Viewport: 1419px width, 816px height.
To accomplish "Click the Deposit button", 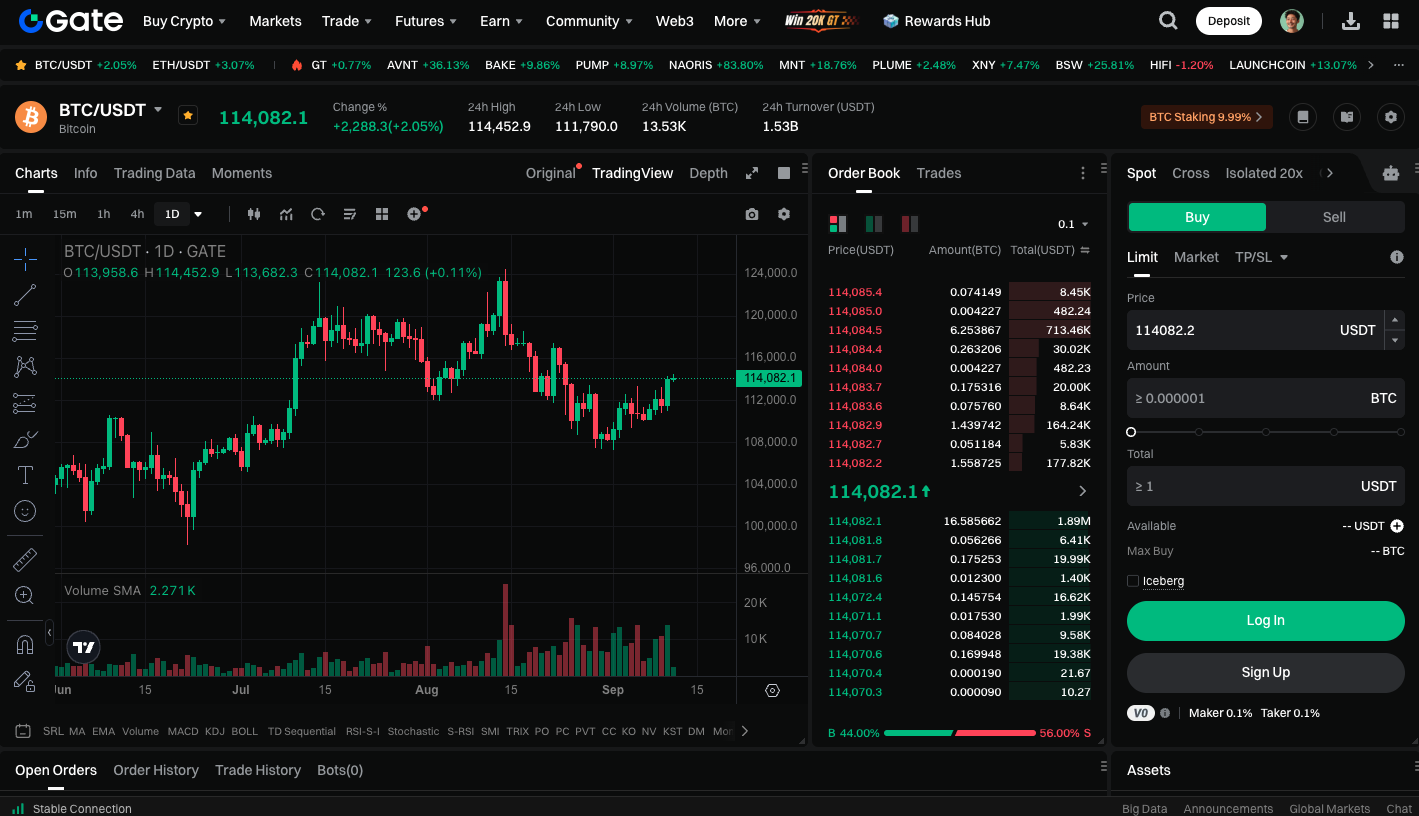I will pyautogui.click(x=1228, y=21).
